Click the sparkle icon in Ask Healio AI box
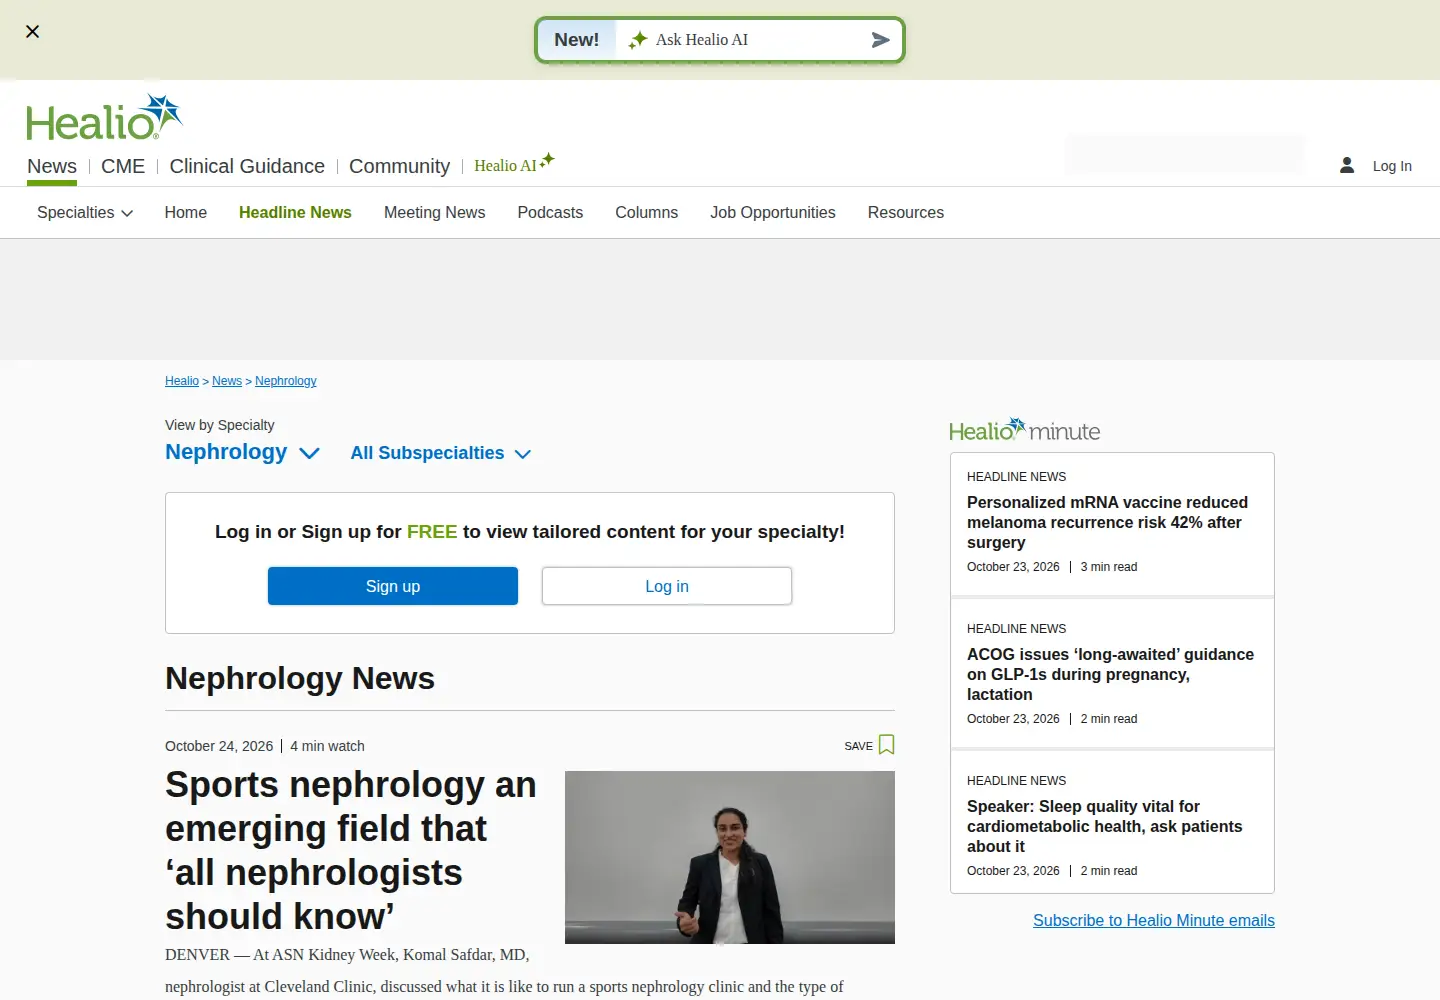 [x=638, y=40]
